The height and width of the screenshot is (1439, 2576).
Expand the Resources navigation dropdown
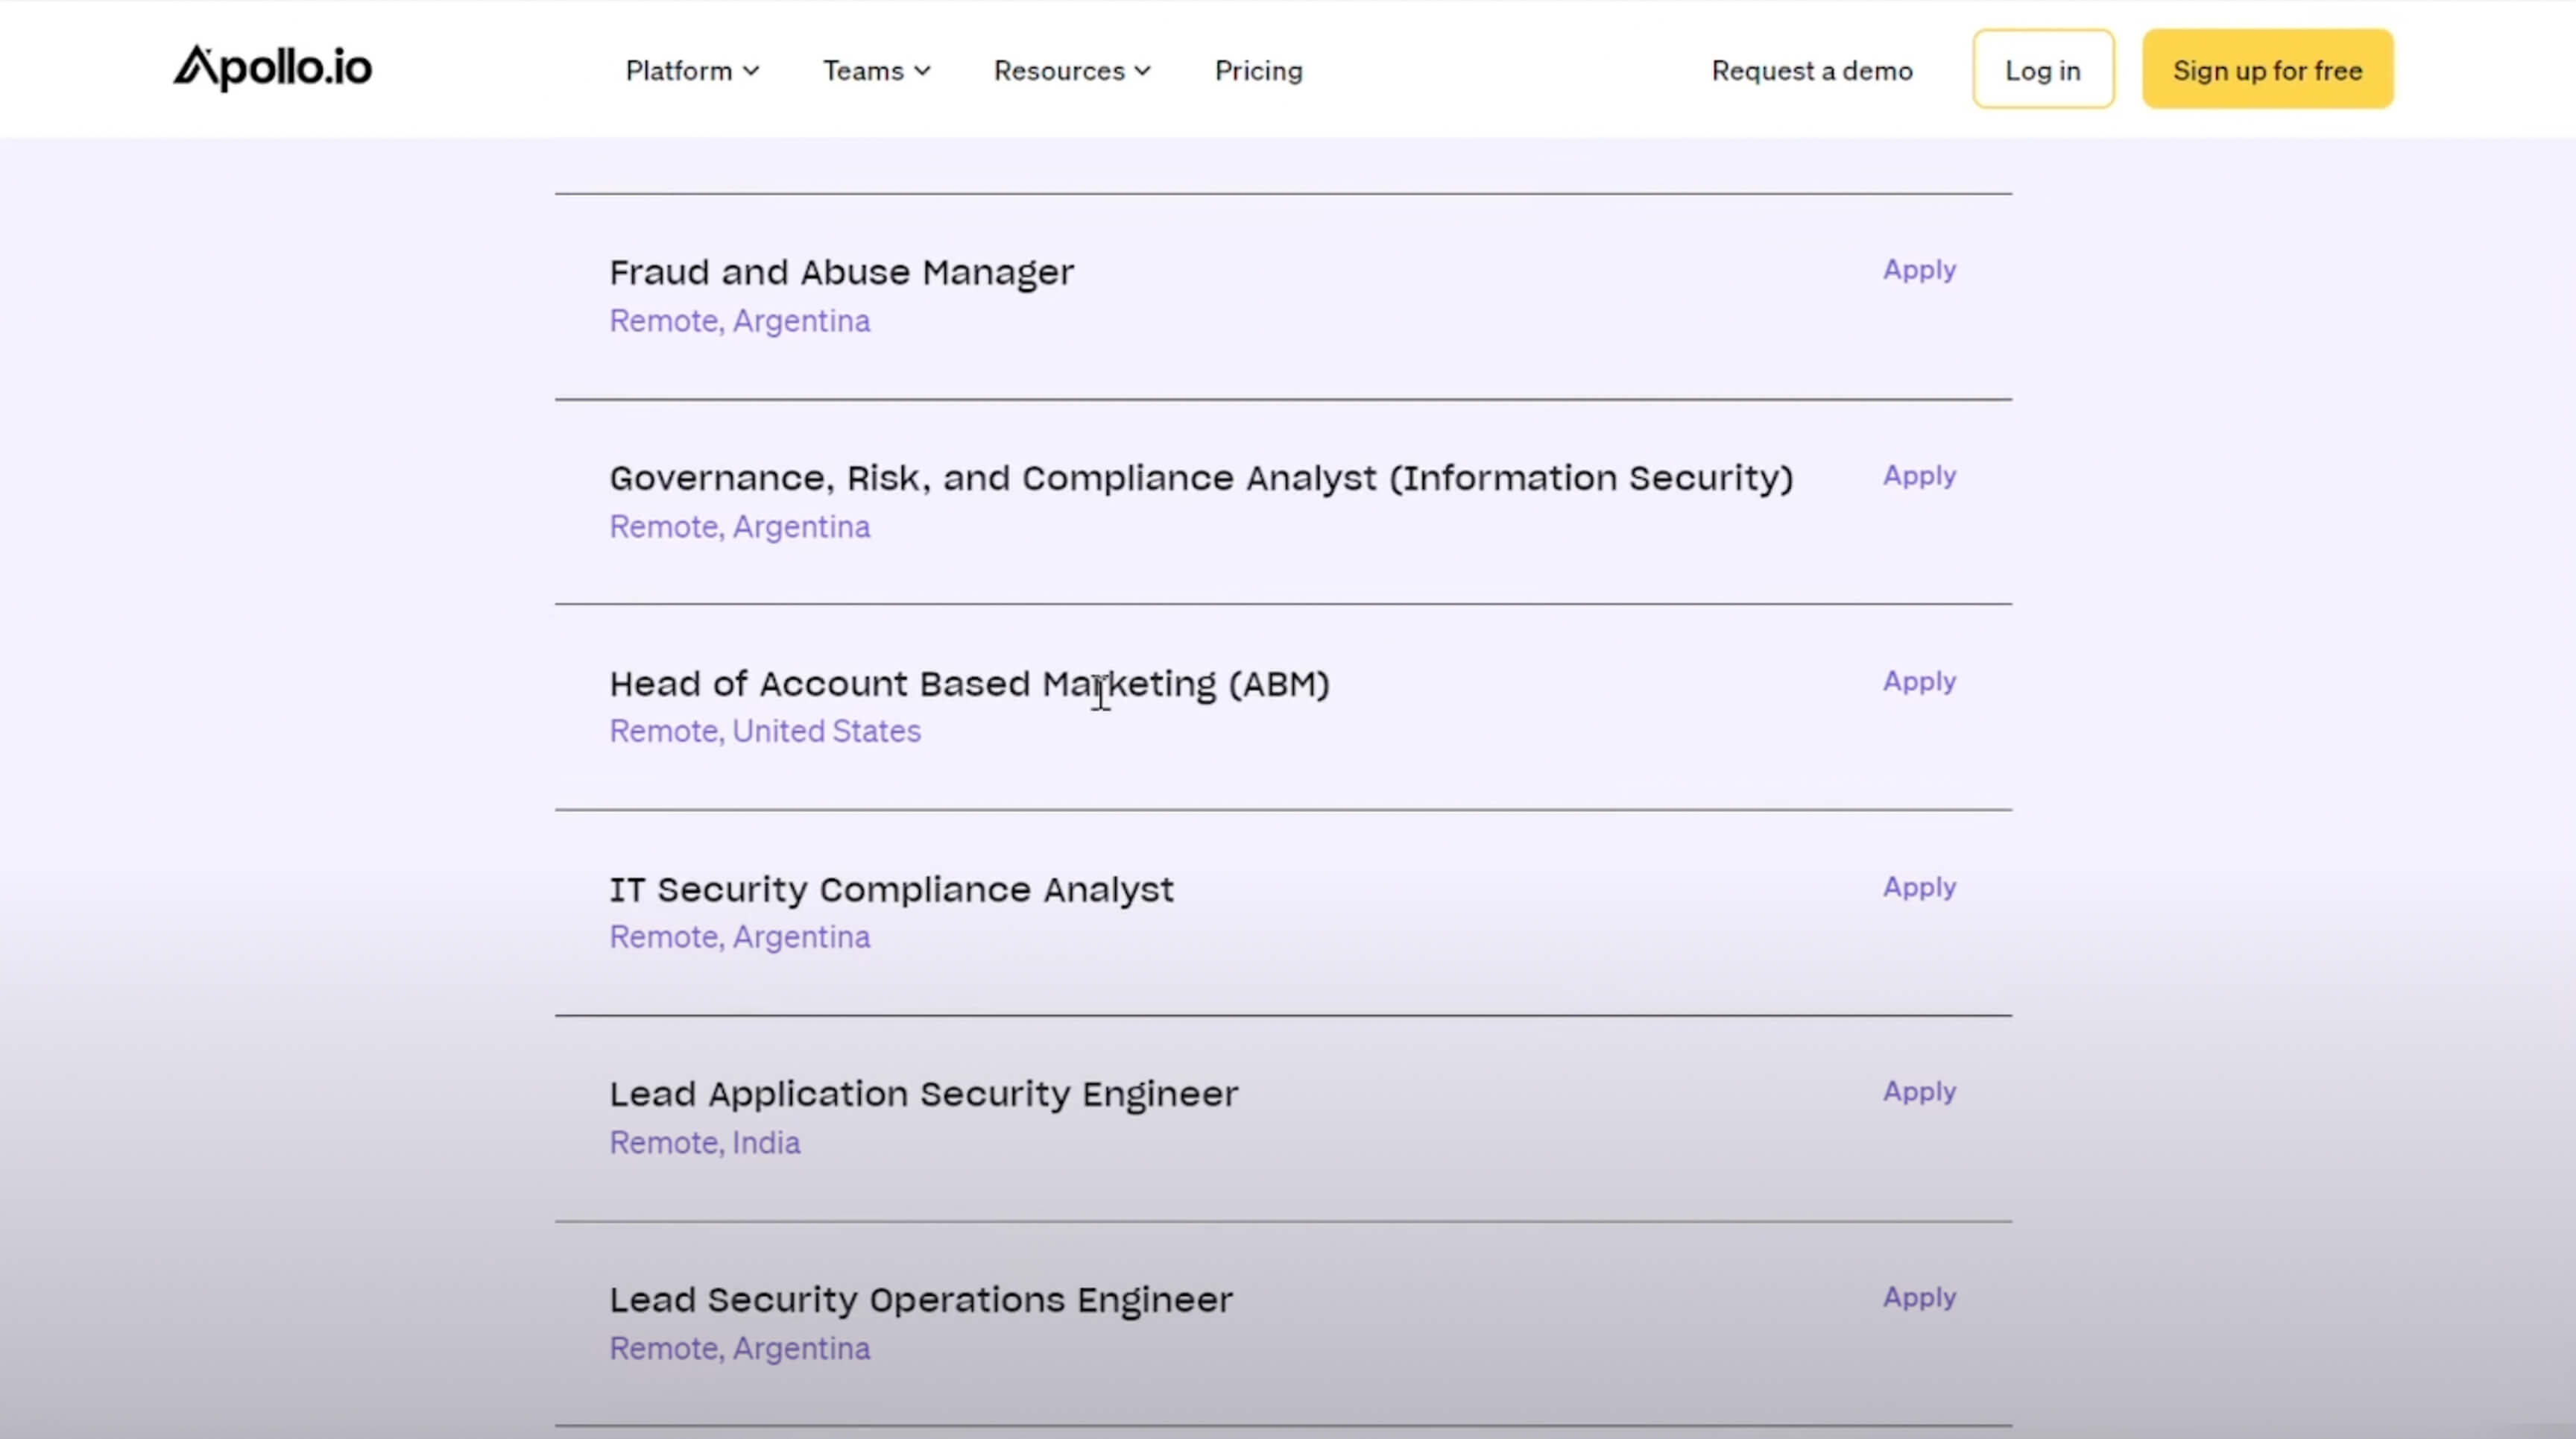click(x=1071, y=71)
